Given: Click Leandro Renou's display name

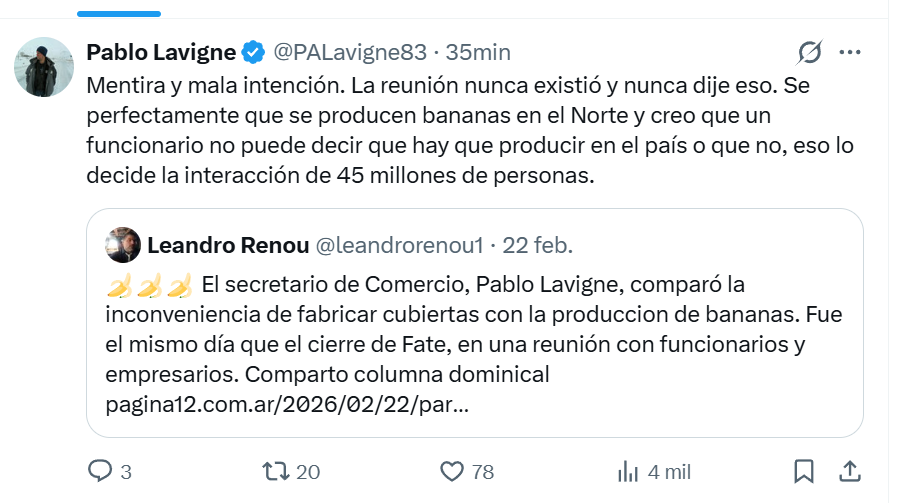Looking at the screenshot, I should pyautogui.click(x=227, y=245).
